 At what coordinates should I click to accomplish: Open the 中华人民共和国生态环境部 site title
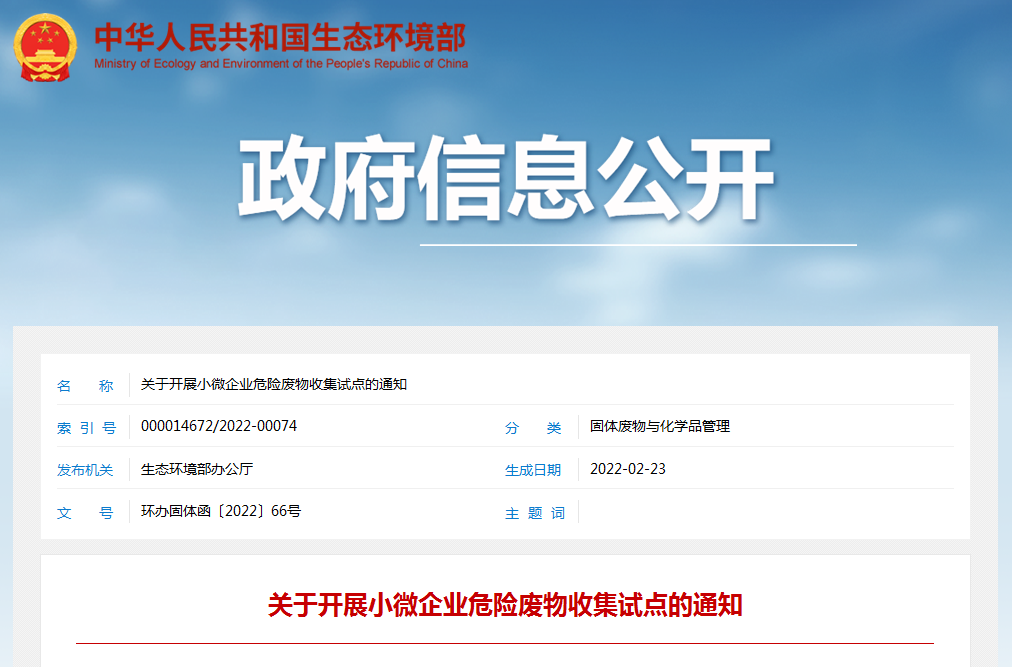280,37
